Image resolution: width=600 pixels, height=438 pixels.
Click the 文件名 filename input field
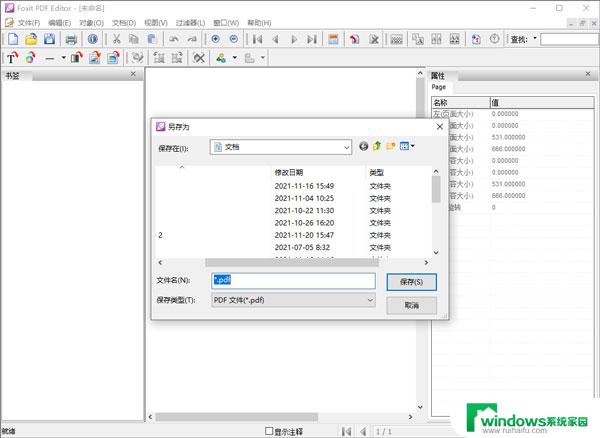[293, 280]
